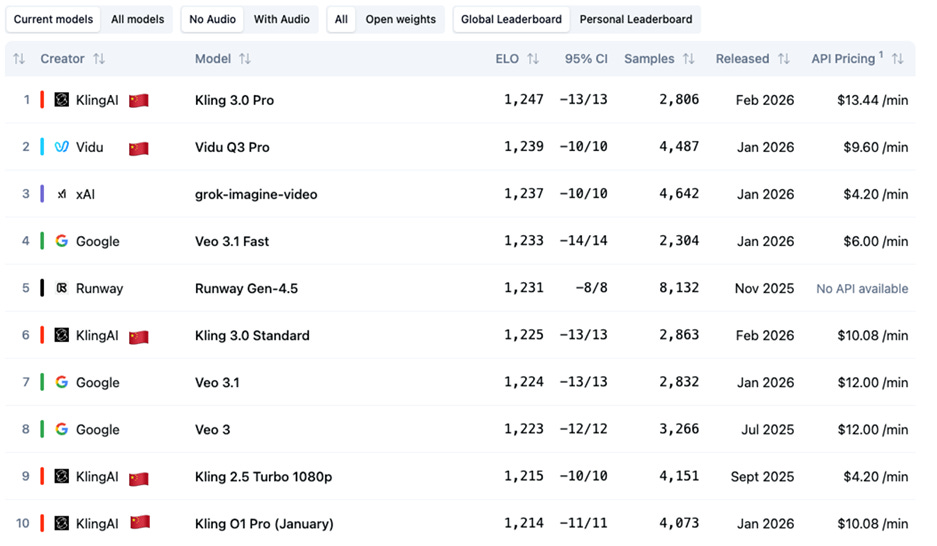Click KlingAI logo in Kling O1 Pro row

[x=62, y=523]
